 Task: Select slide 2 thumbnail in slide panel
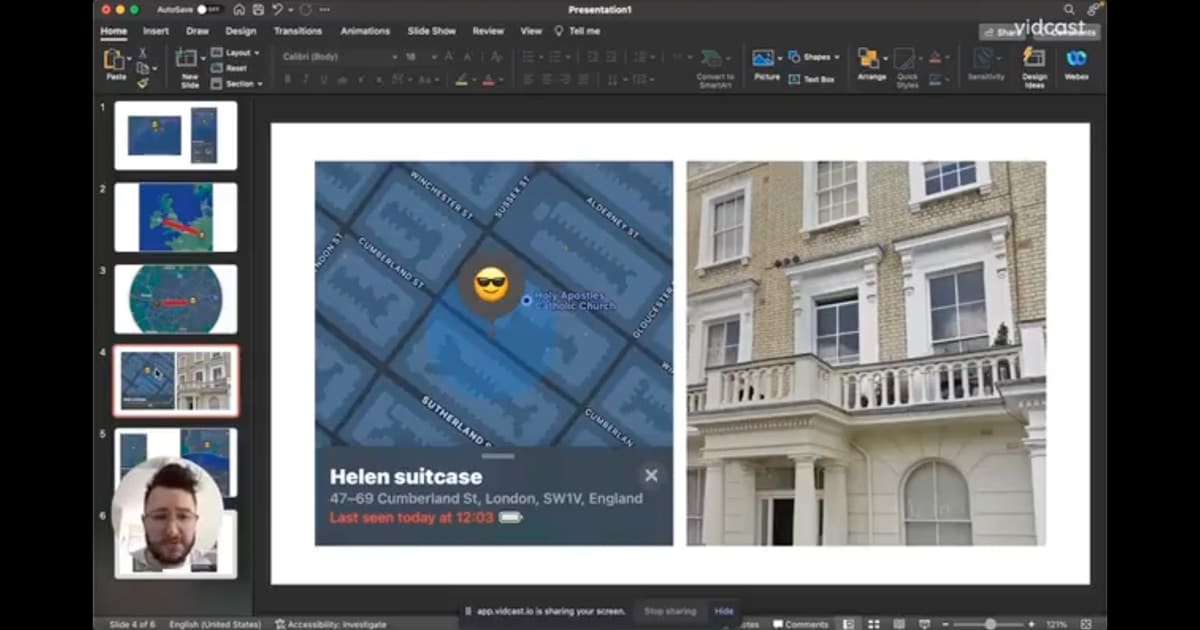point(176,217)
